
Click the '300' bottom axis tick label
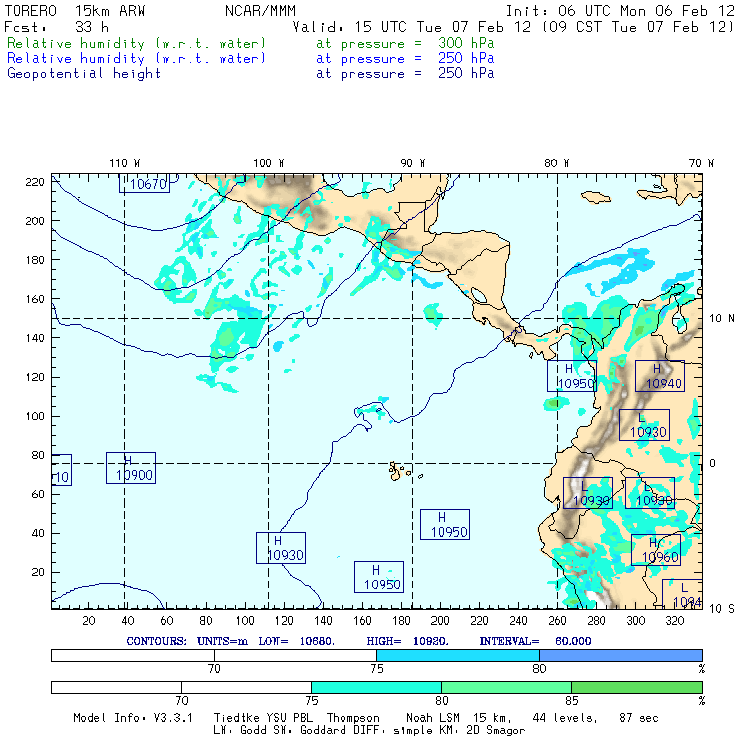point(635,621)
